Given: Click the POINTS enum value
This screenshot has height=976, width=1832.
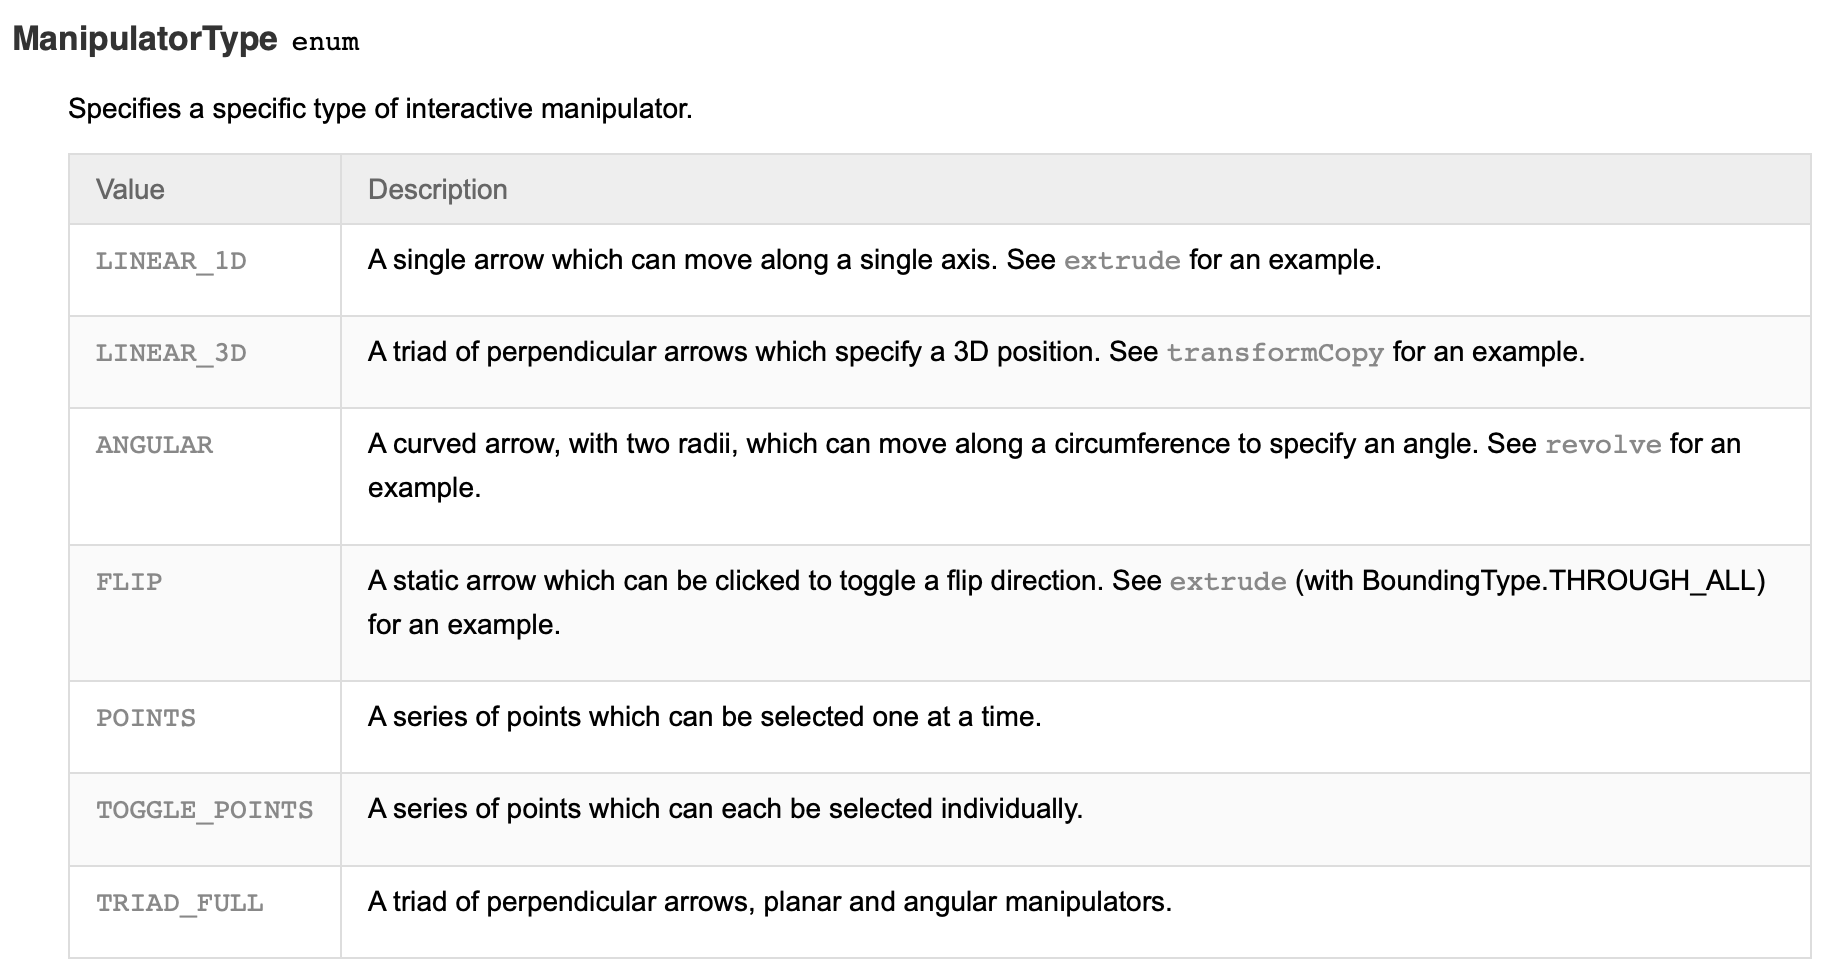Looking at the screenshot, I should tap(146, 718).
